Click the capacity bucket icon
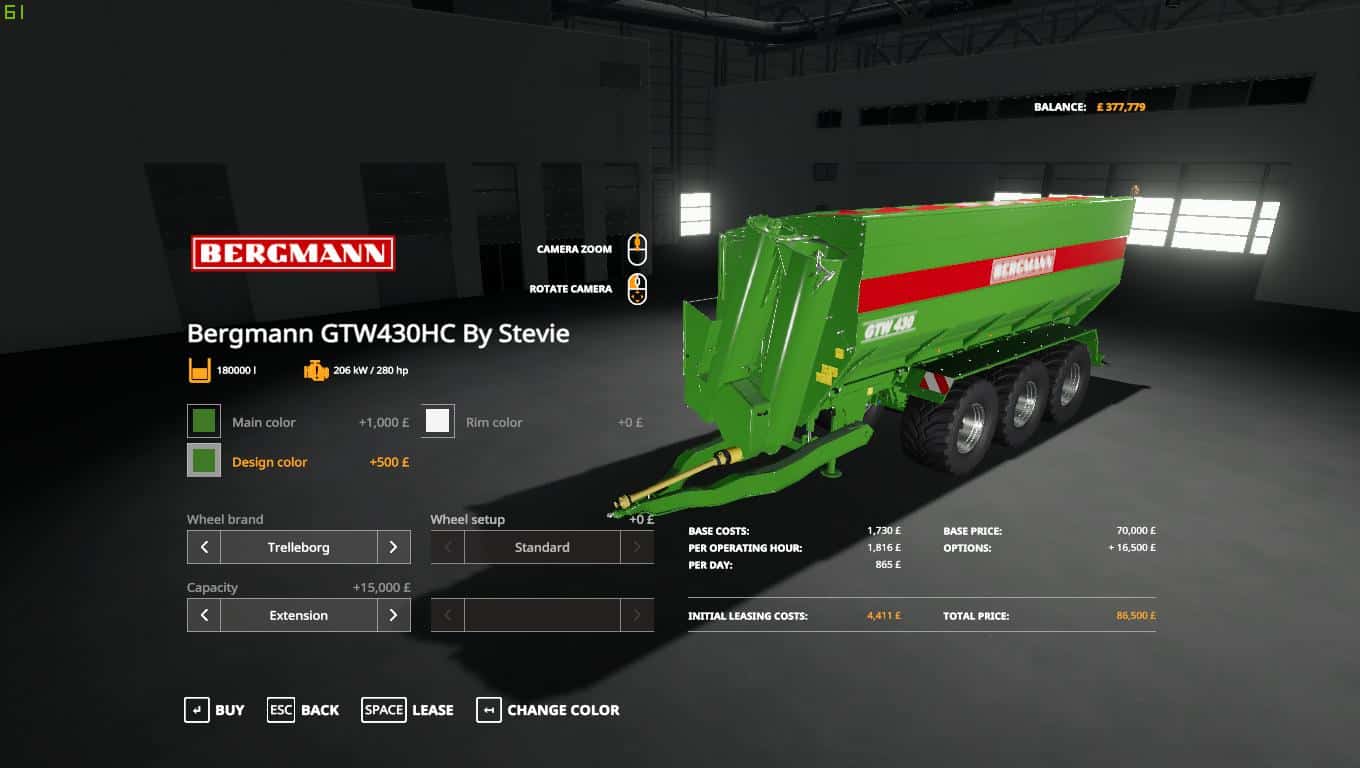Screen dimensions: 1360x768 200,370
